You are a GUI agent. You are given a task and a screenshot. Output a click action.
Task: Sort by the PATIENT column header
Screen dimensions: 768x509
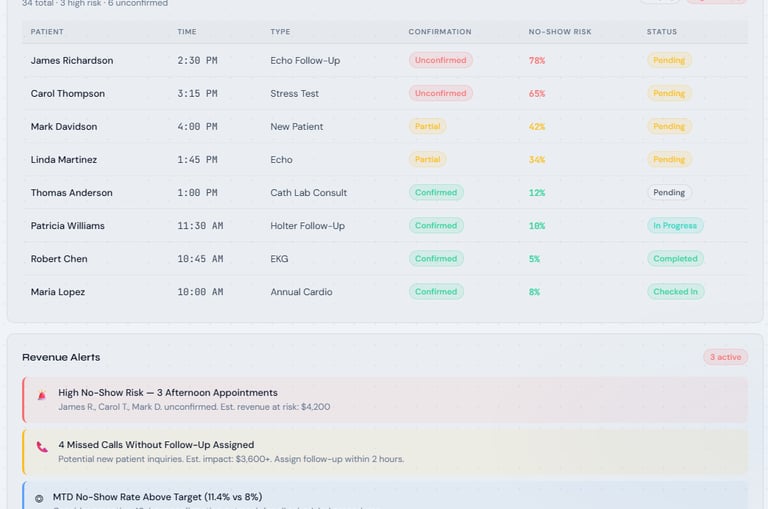point(47,32)
